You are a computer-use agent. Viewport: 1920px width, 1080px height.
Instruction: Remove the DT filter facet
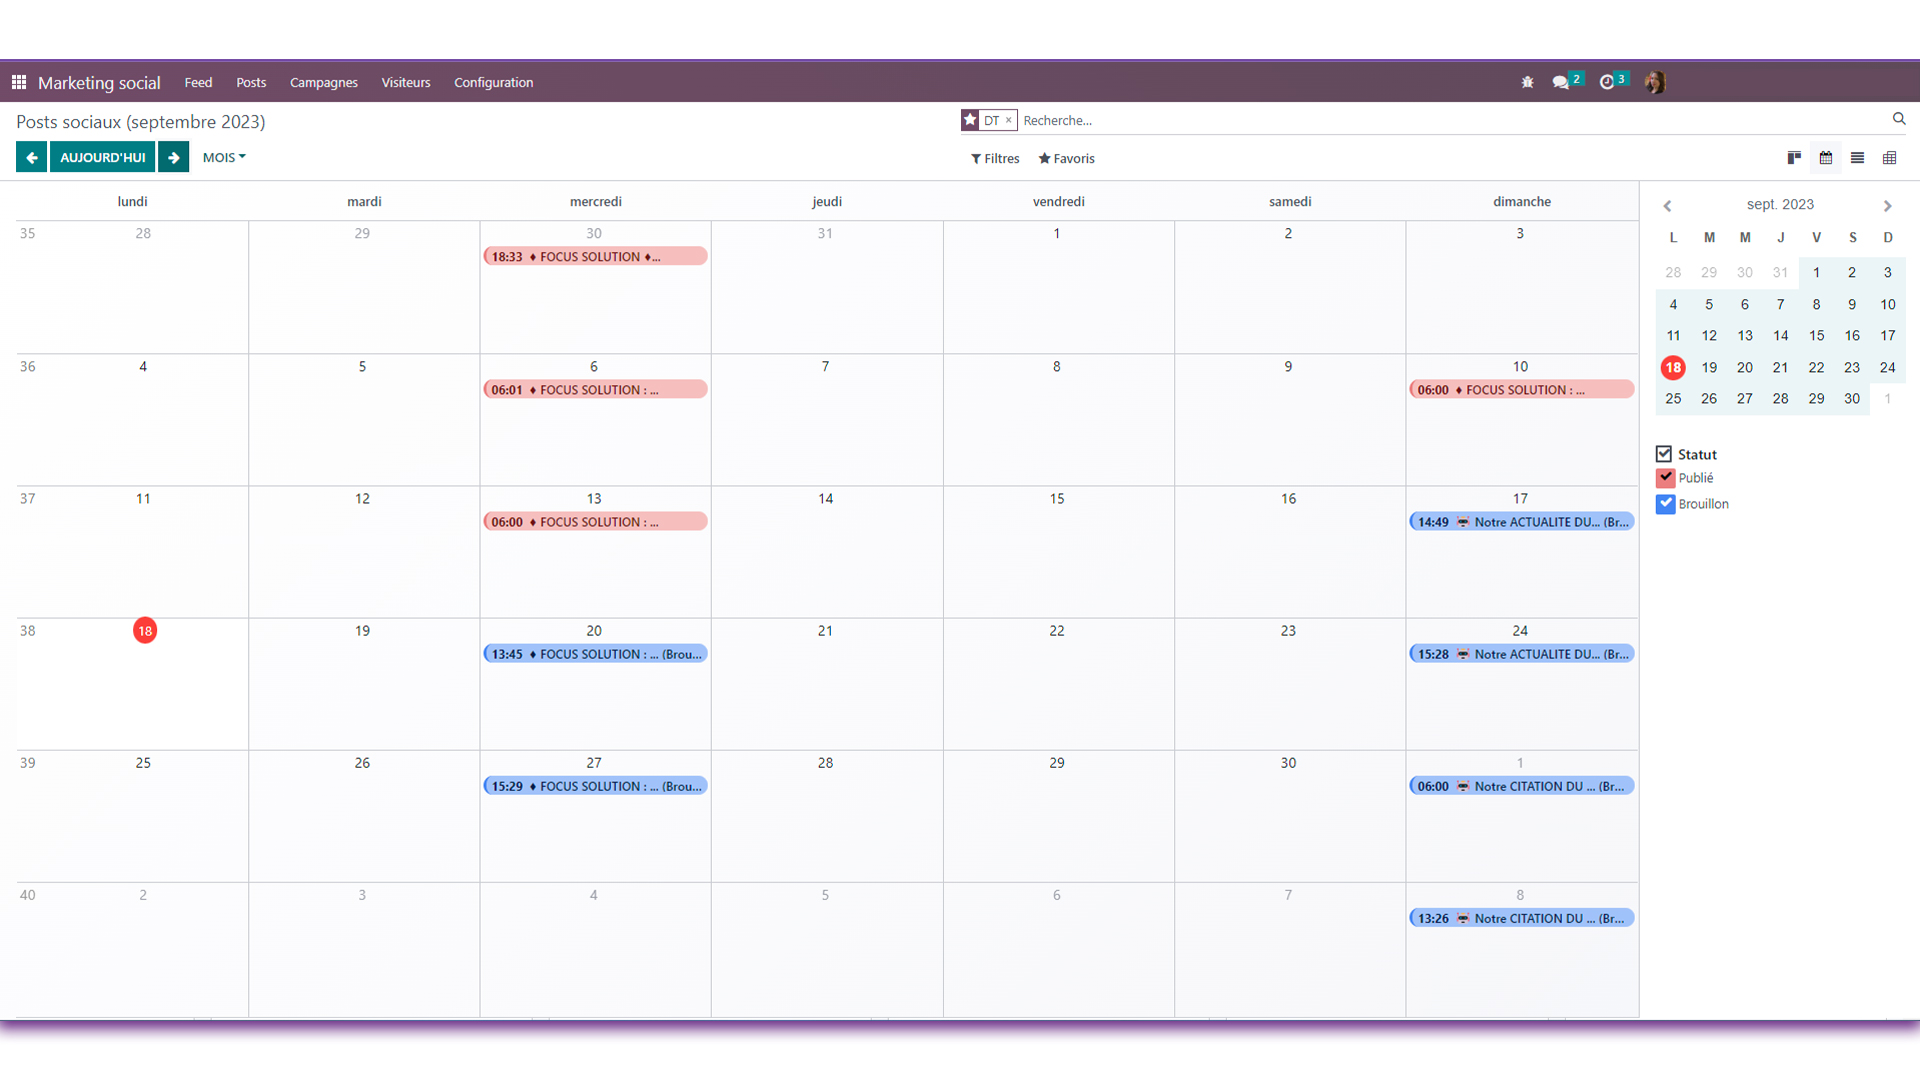tap(1008, 120)
